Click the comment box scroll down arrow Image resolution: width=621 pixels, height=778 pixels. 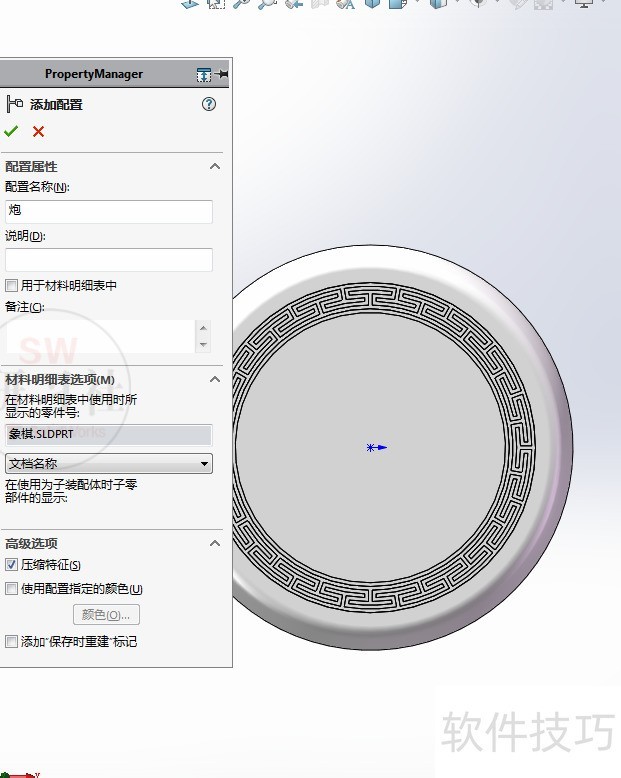203,344
